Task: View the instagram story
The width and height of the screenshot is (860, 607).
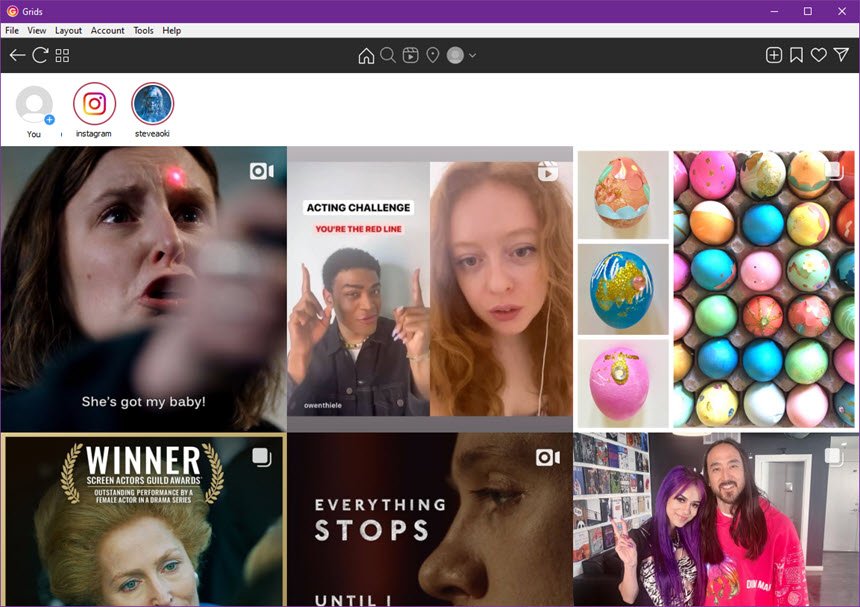Action: click(94, 104)
